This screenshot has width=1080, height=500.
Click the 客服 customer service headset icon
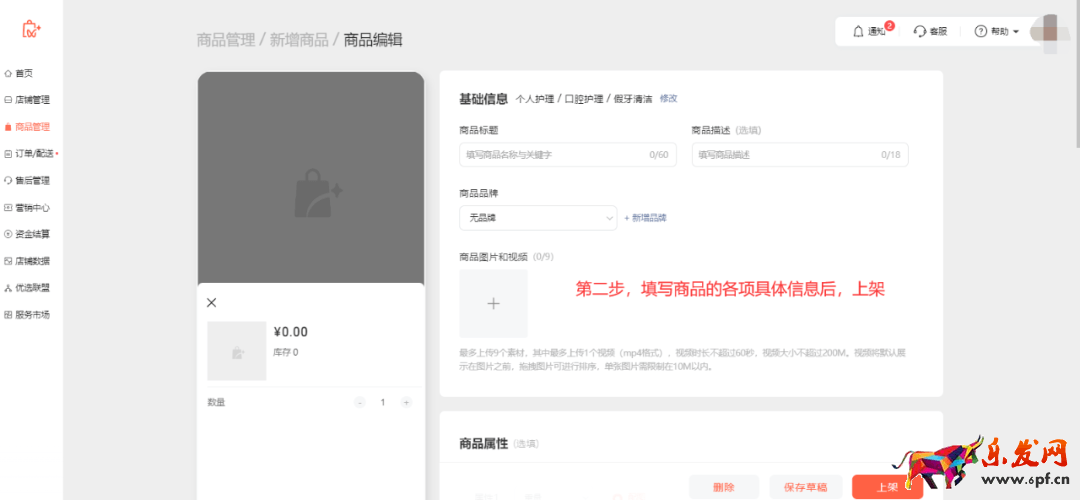point(920,32)
